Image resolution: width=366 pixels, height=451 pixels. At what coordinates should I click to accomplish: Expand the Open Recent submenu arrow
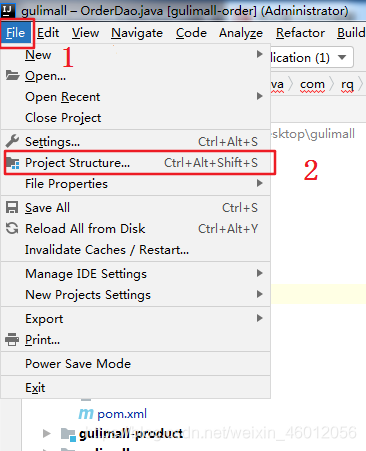coord(259,96)
